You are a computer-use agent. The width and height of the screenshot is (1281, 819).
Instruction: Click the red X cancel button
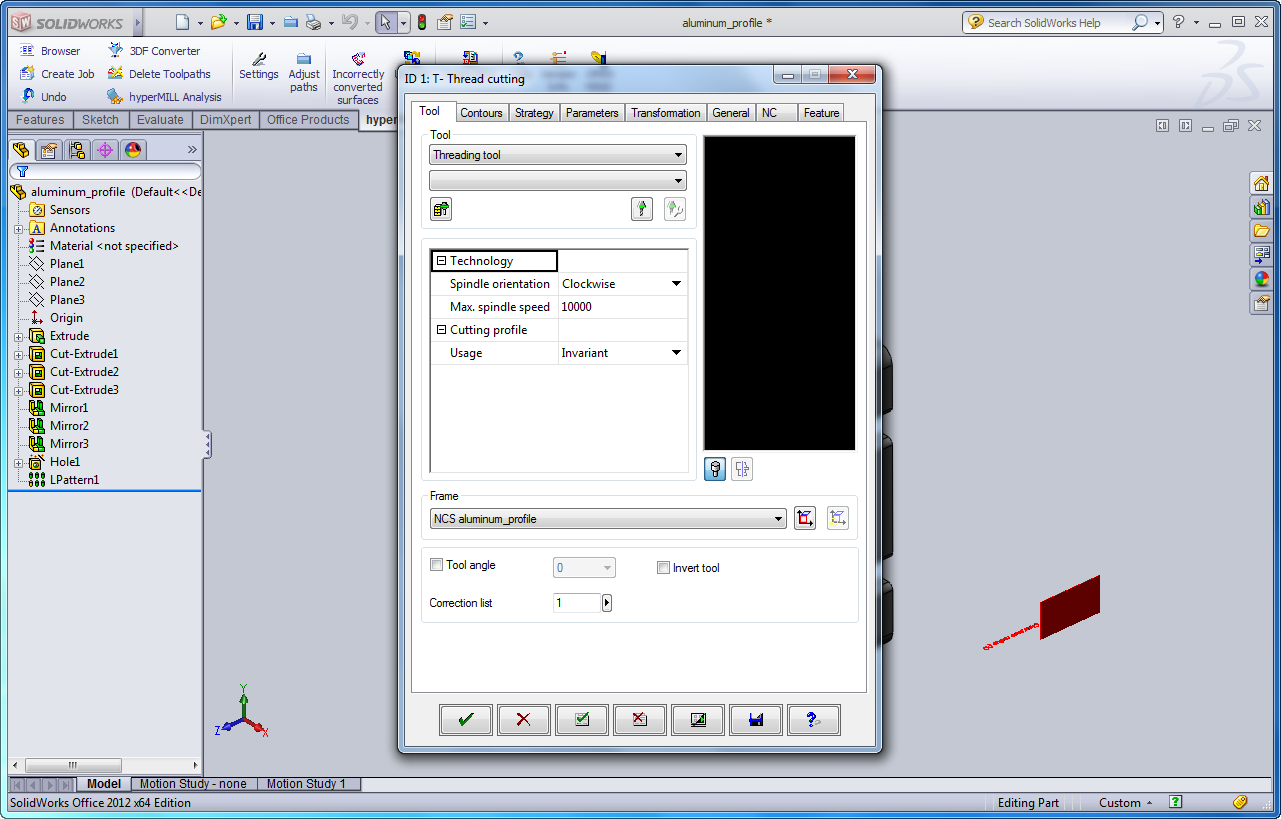[523, 720]
